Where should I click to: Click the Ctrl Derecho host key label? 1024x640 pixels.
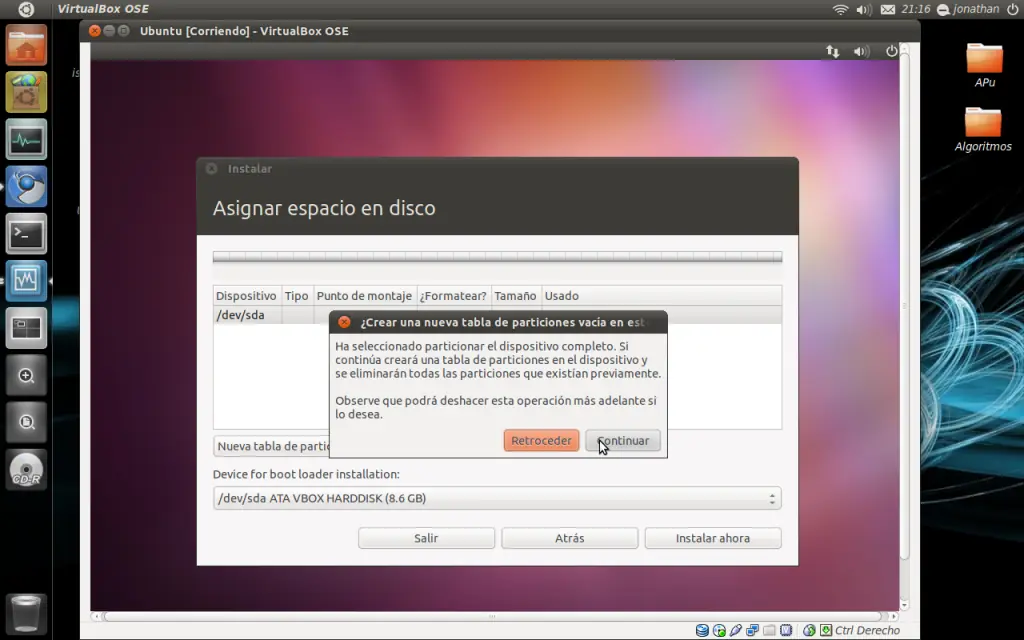pyautogui.click(x=867, y=630)
